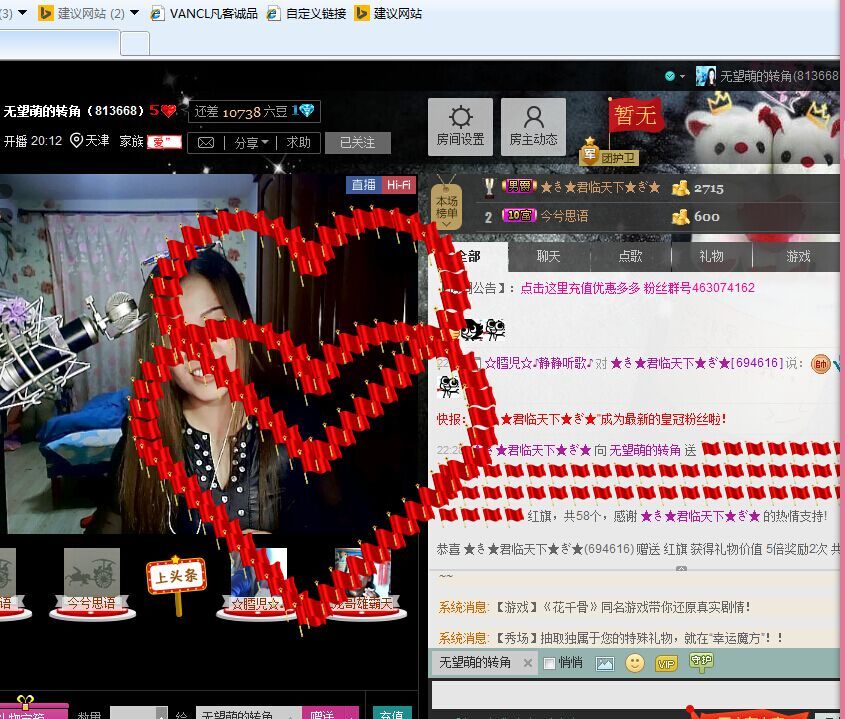Click the Hi-Fi quality label

coord(399,185)
